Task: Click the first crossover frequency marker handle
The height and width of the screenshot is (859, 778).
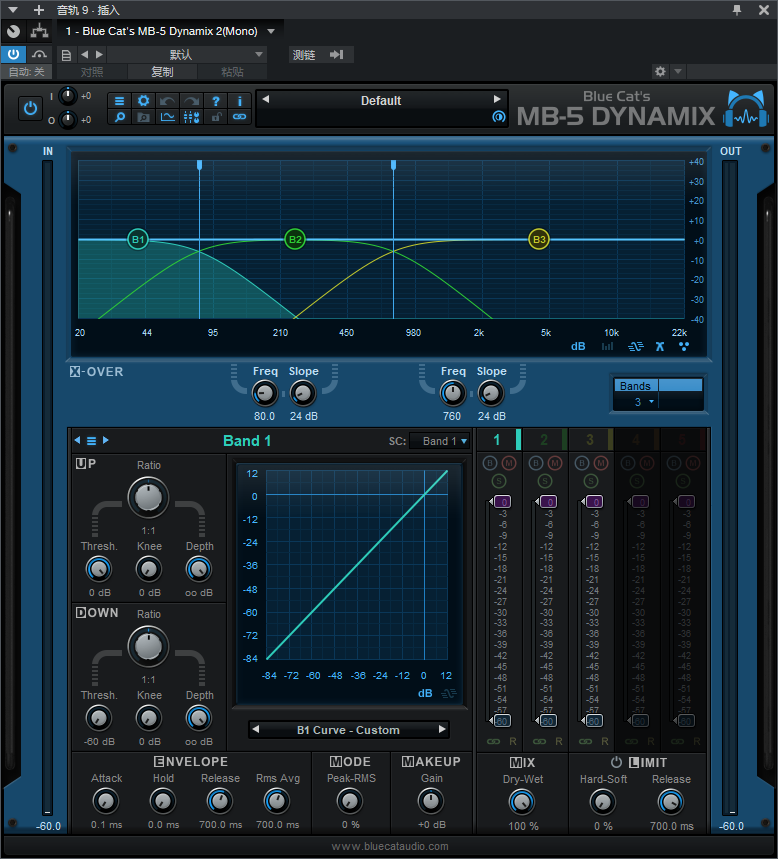Action: pyautogui.click(x=199, y=165)
